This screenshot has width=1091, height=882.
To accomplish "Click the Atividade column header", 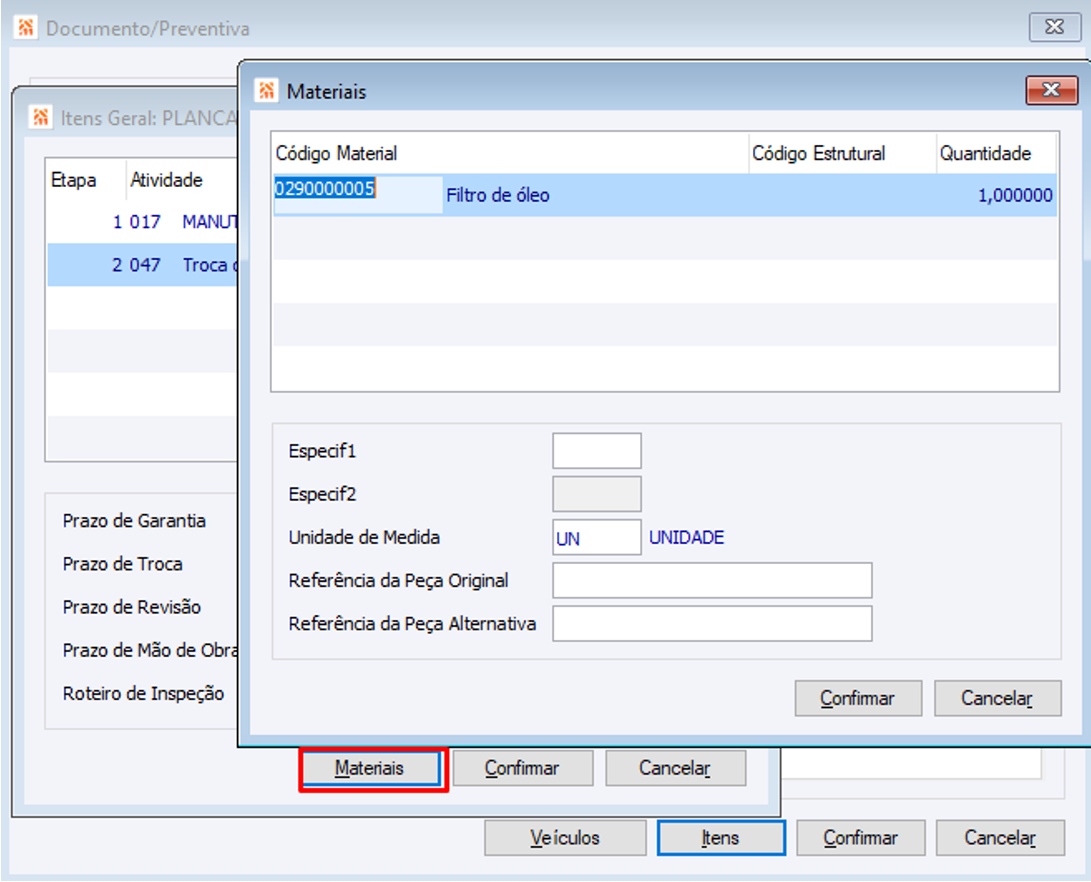I will click(x=166, y=180).
